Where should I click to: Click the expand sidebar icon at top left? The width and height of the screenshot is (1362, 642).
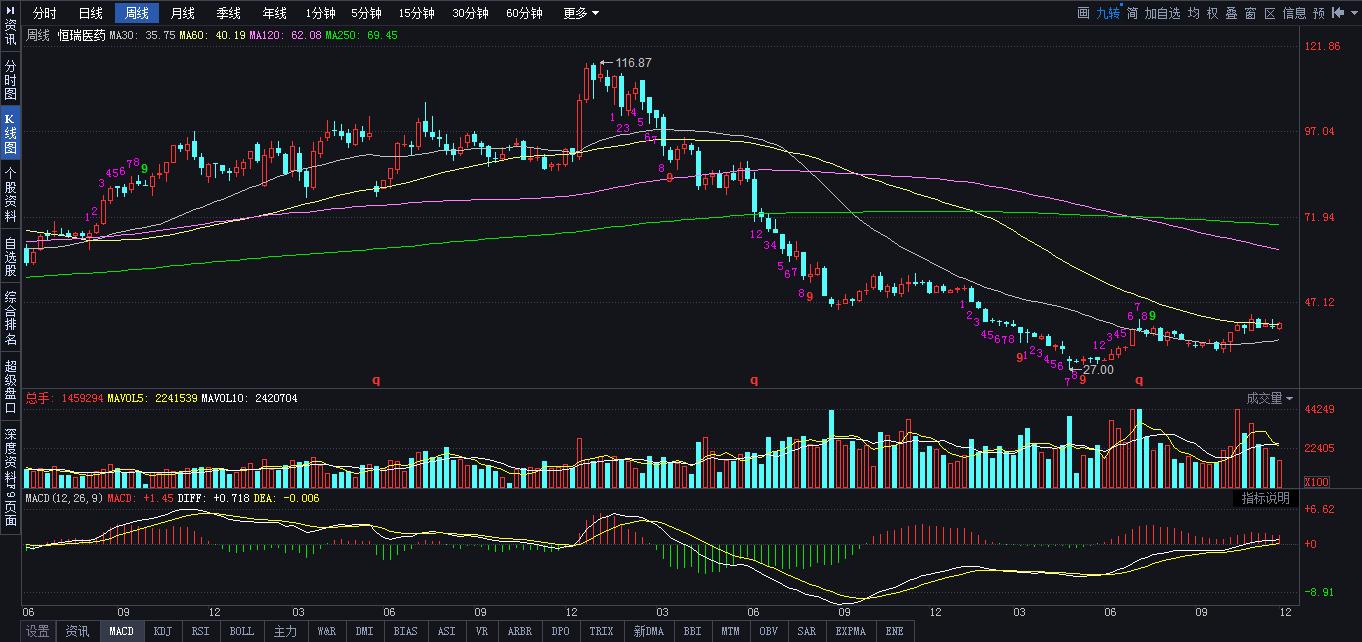point(9,12)
